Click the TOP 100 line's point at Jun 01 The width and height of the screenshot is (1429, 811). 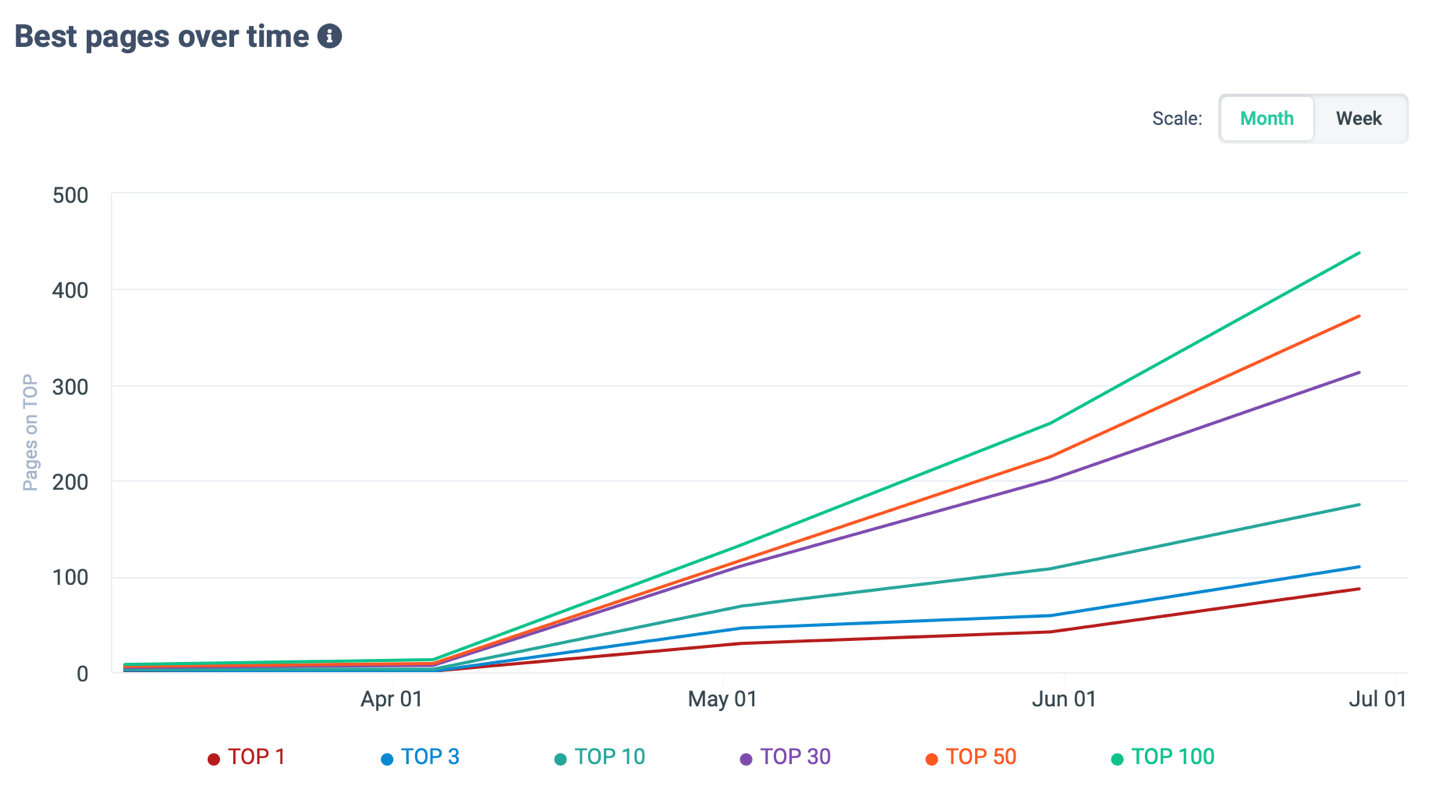[1050, 423]
